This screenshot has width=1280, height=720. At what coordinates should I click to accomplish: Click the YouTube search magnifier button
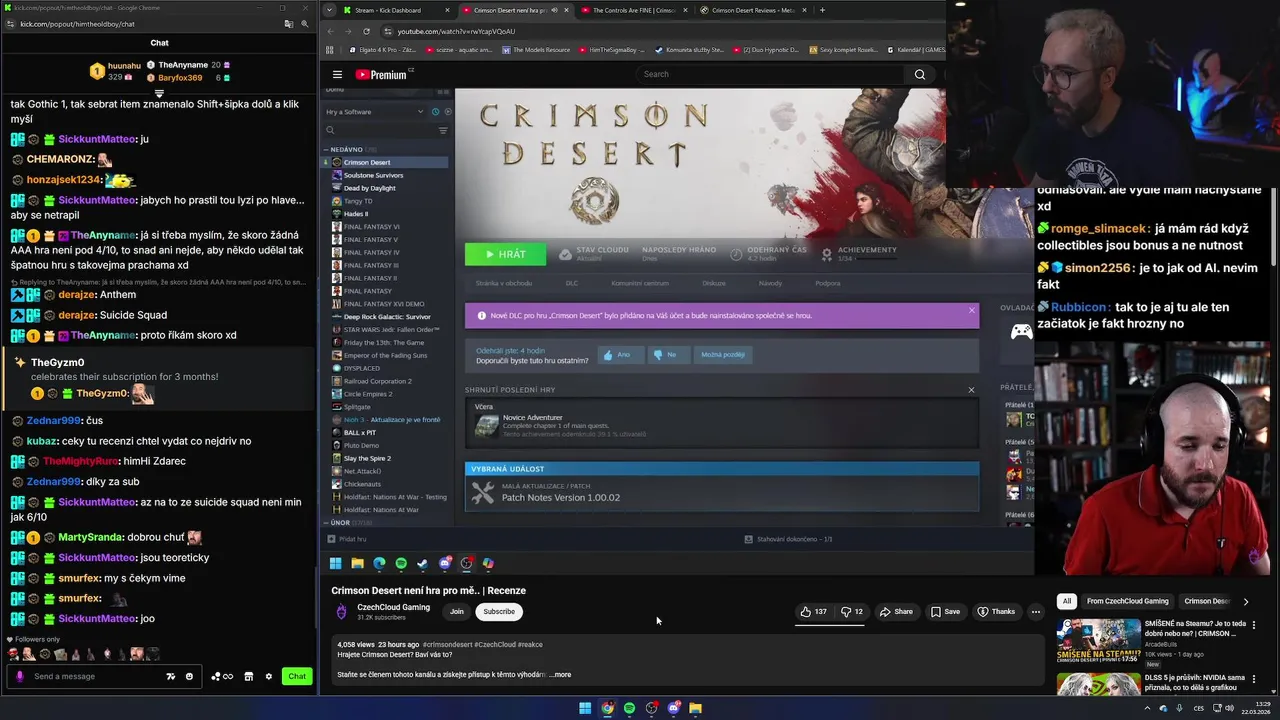(x=920, y=74)
